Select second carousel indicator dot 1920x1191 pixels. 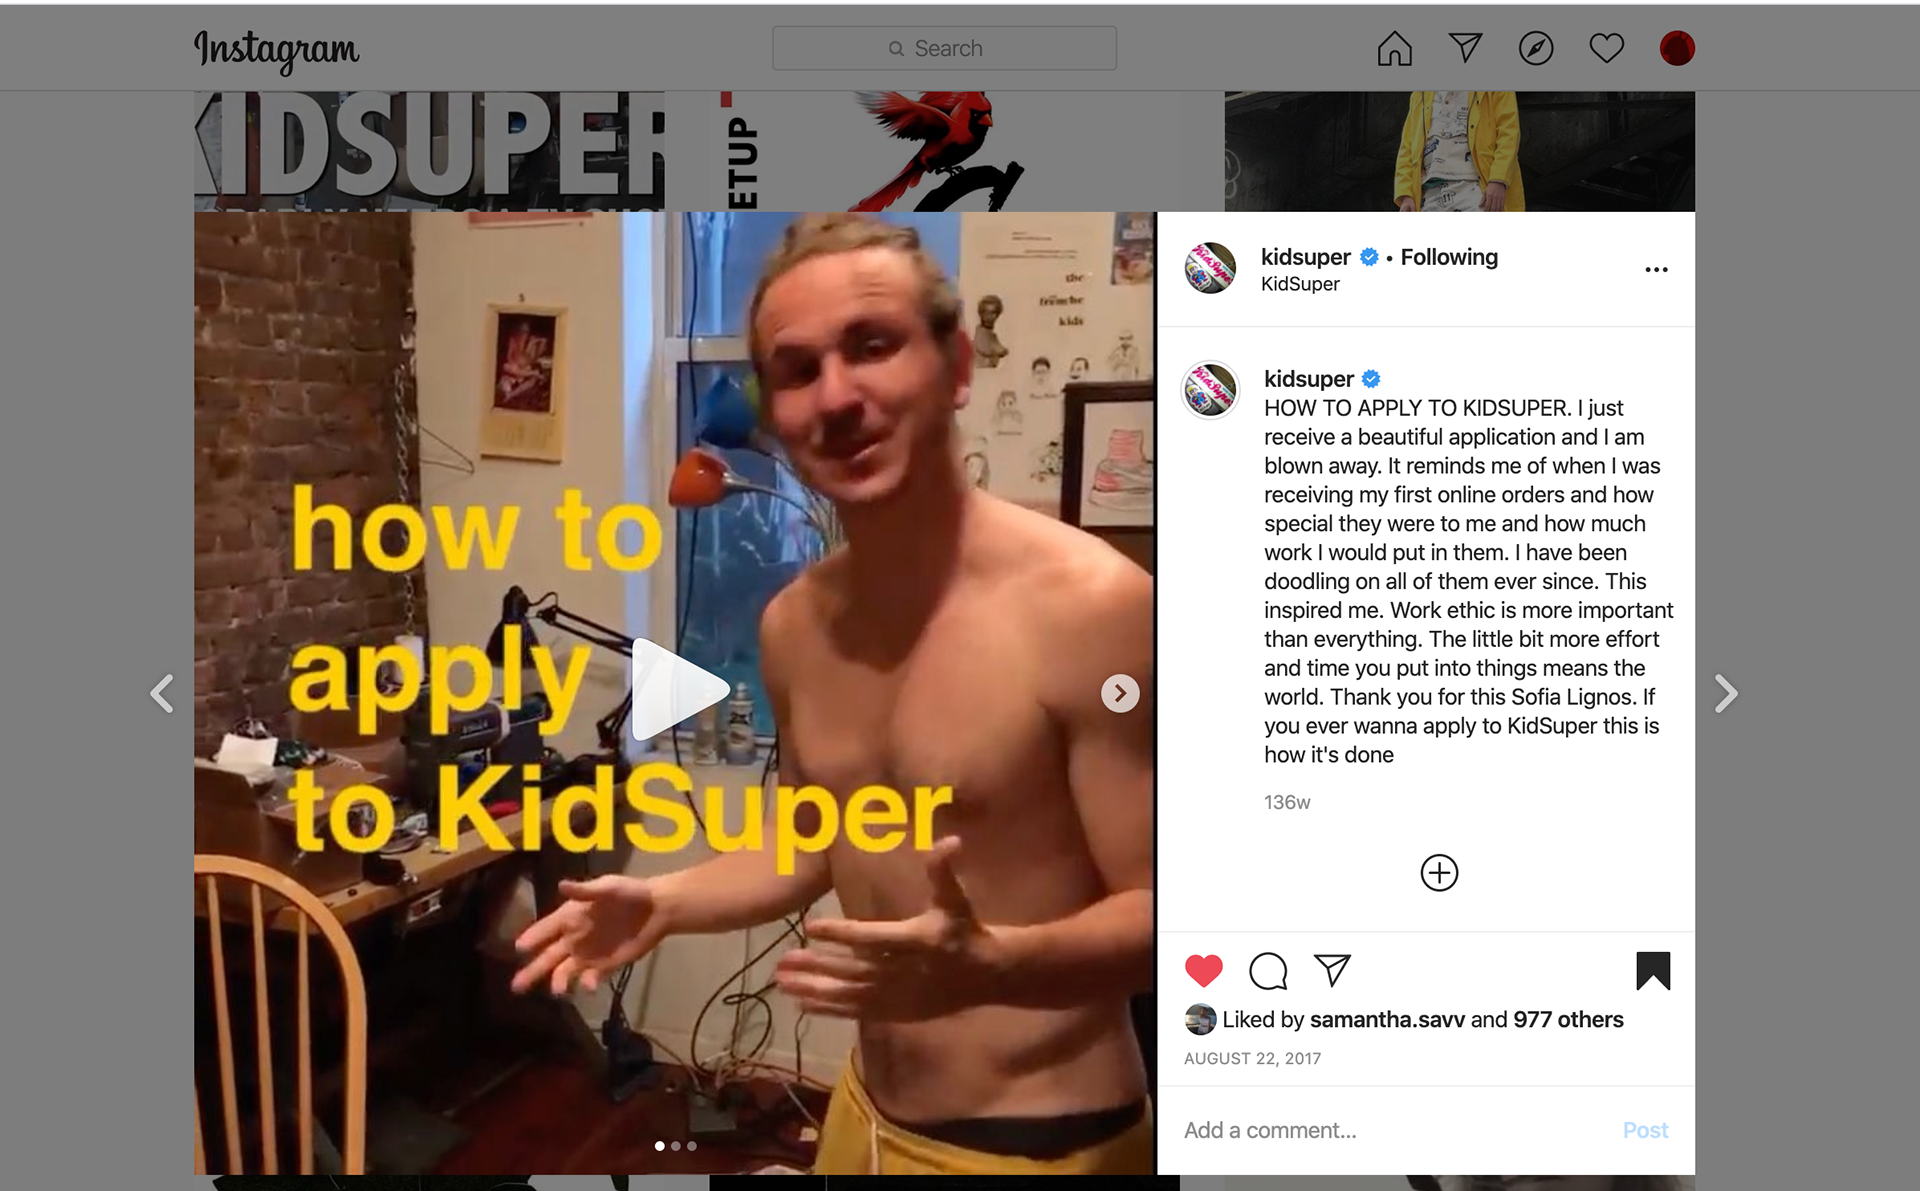coord(676,1146)
